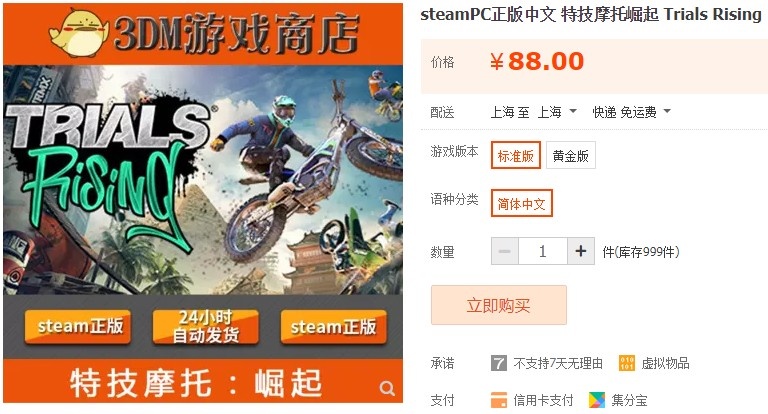The width and height of the screenshot is (768, 414).
Task: Expand the 上海 destination dropdown
Action: 557,112
